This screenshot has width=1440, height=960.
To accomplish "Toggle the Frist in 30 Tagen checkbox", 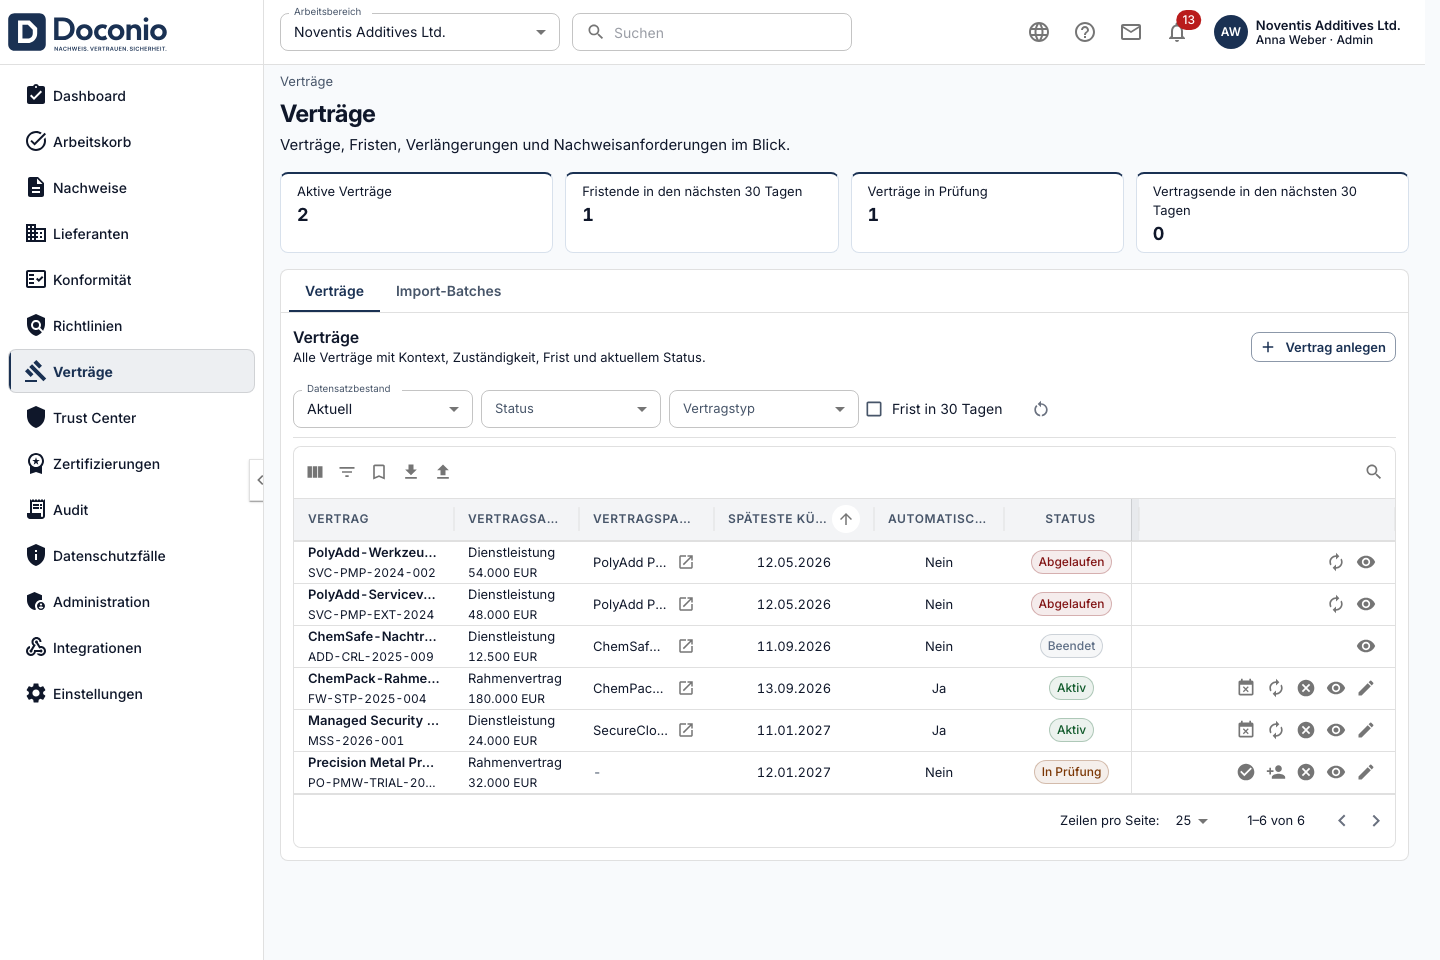I will point(874,409).
